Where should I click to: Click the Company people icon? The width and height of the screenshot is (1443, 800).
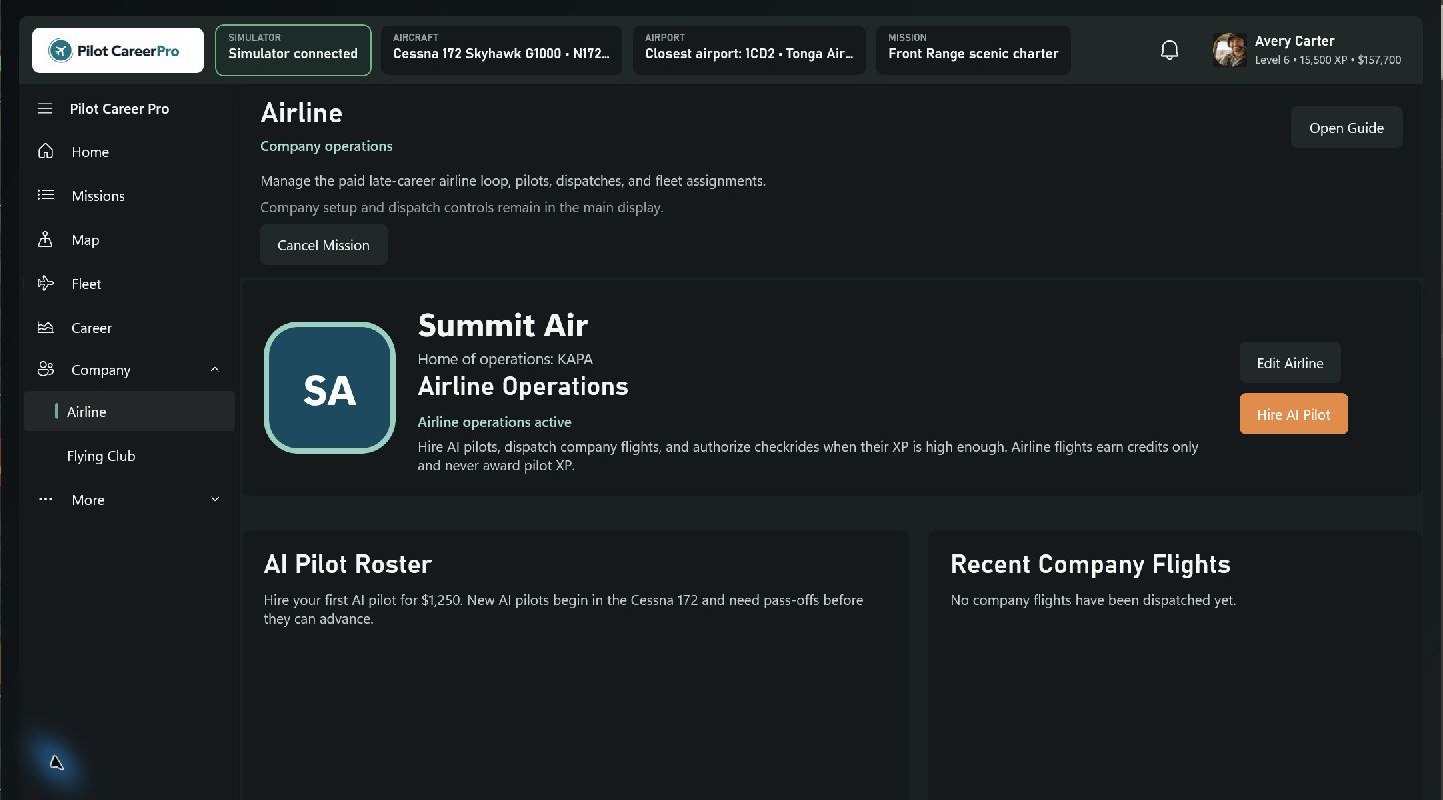45,370
